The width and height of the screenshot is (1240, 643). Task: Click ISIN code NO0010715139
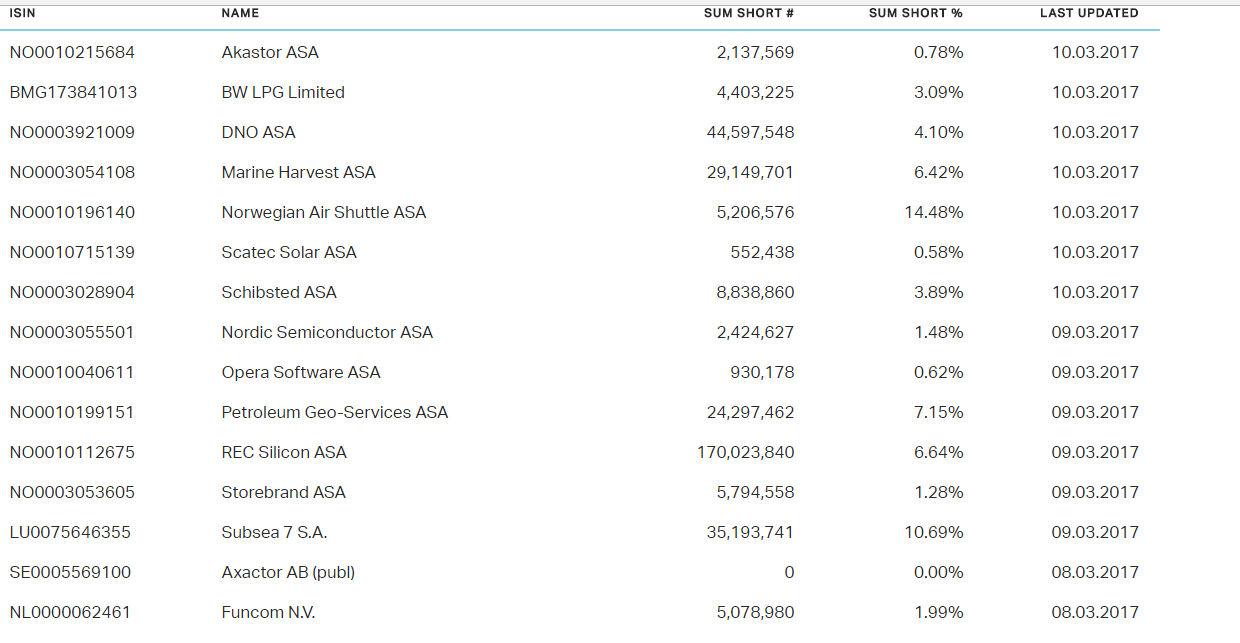(72, 252)
